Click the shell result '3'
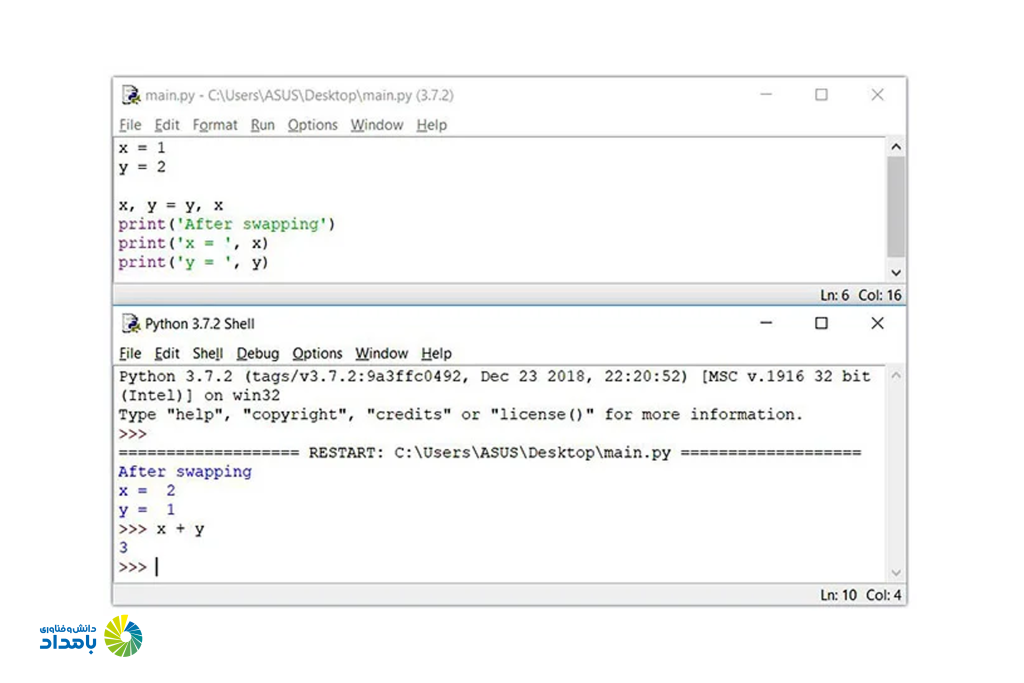Viewport: 1024px width, 683px height. (x=123, y=547)
